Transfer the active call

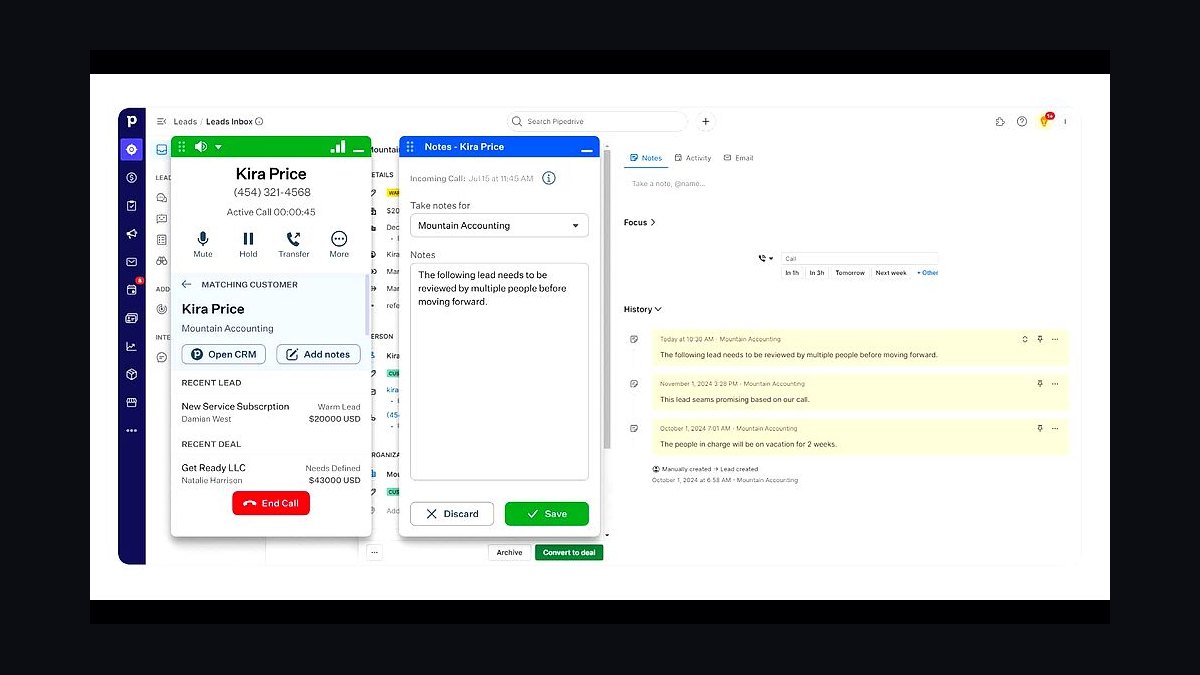pyautogui.click(x=294, y=244)
